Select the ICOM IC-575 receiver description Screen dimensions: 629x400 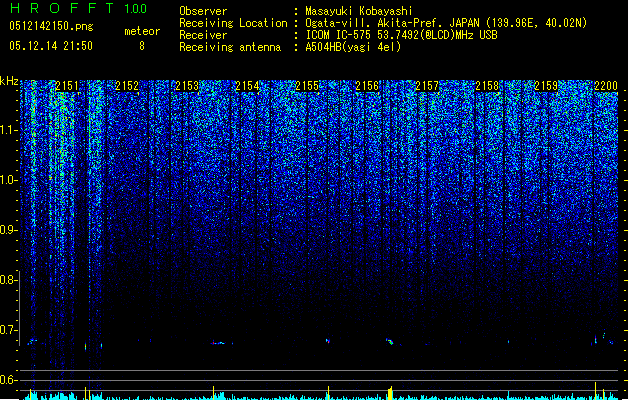click(401, 35)
